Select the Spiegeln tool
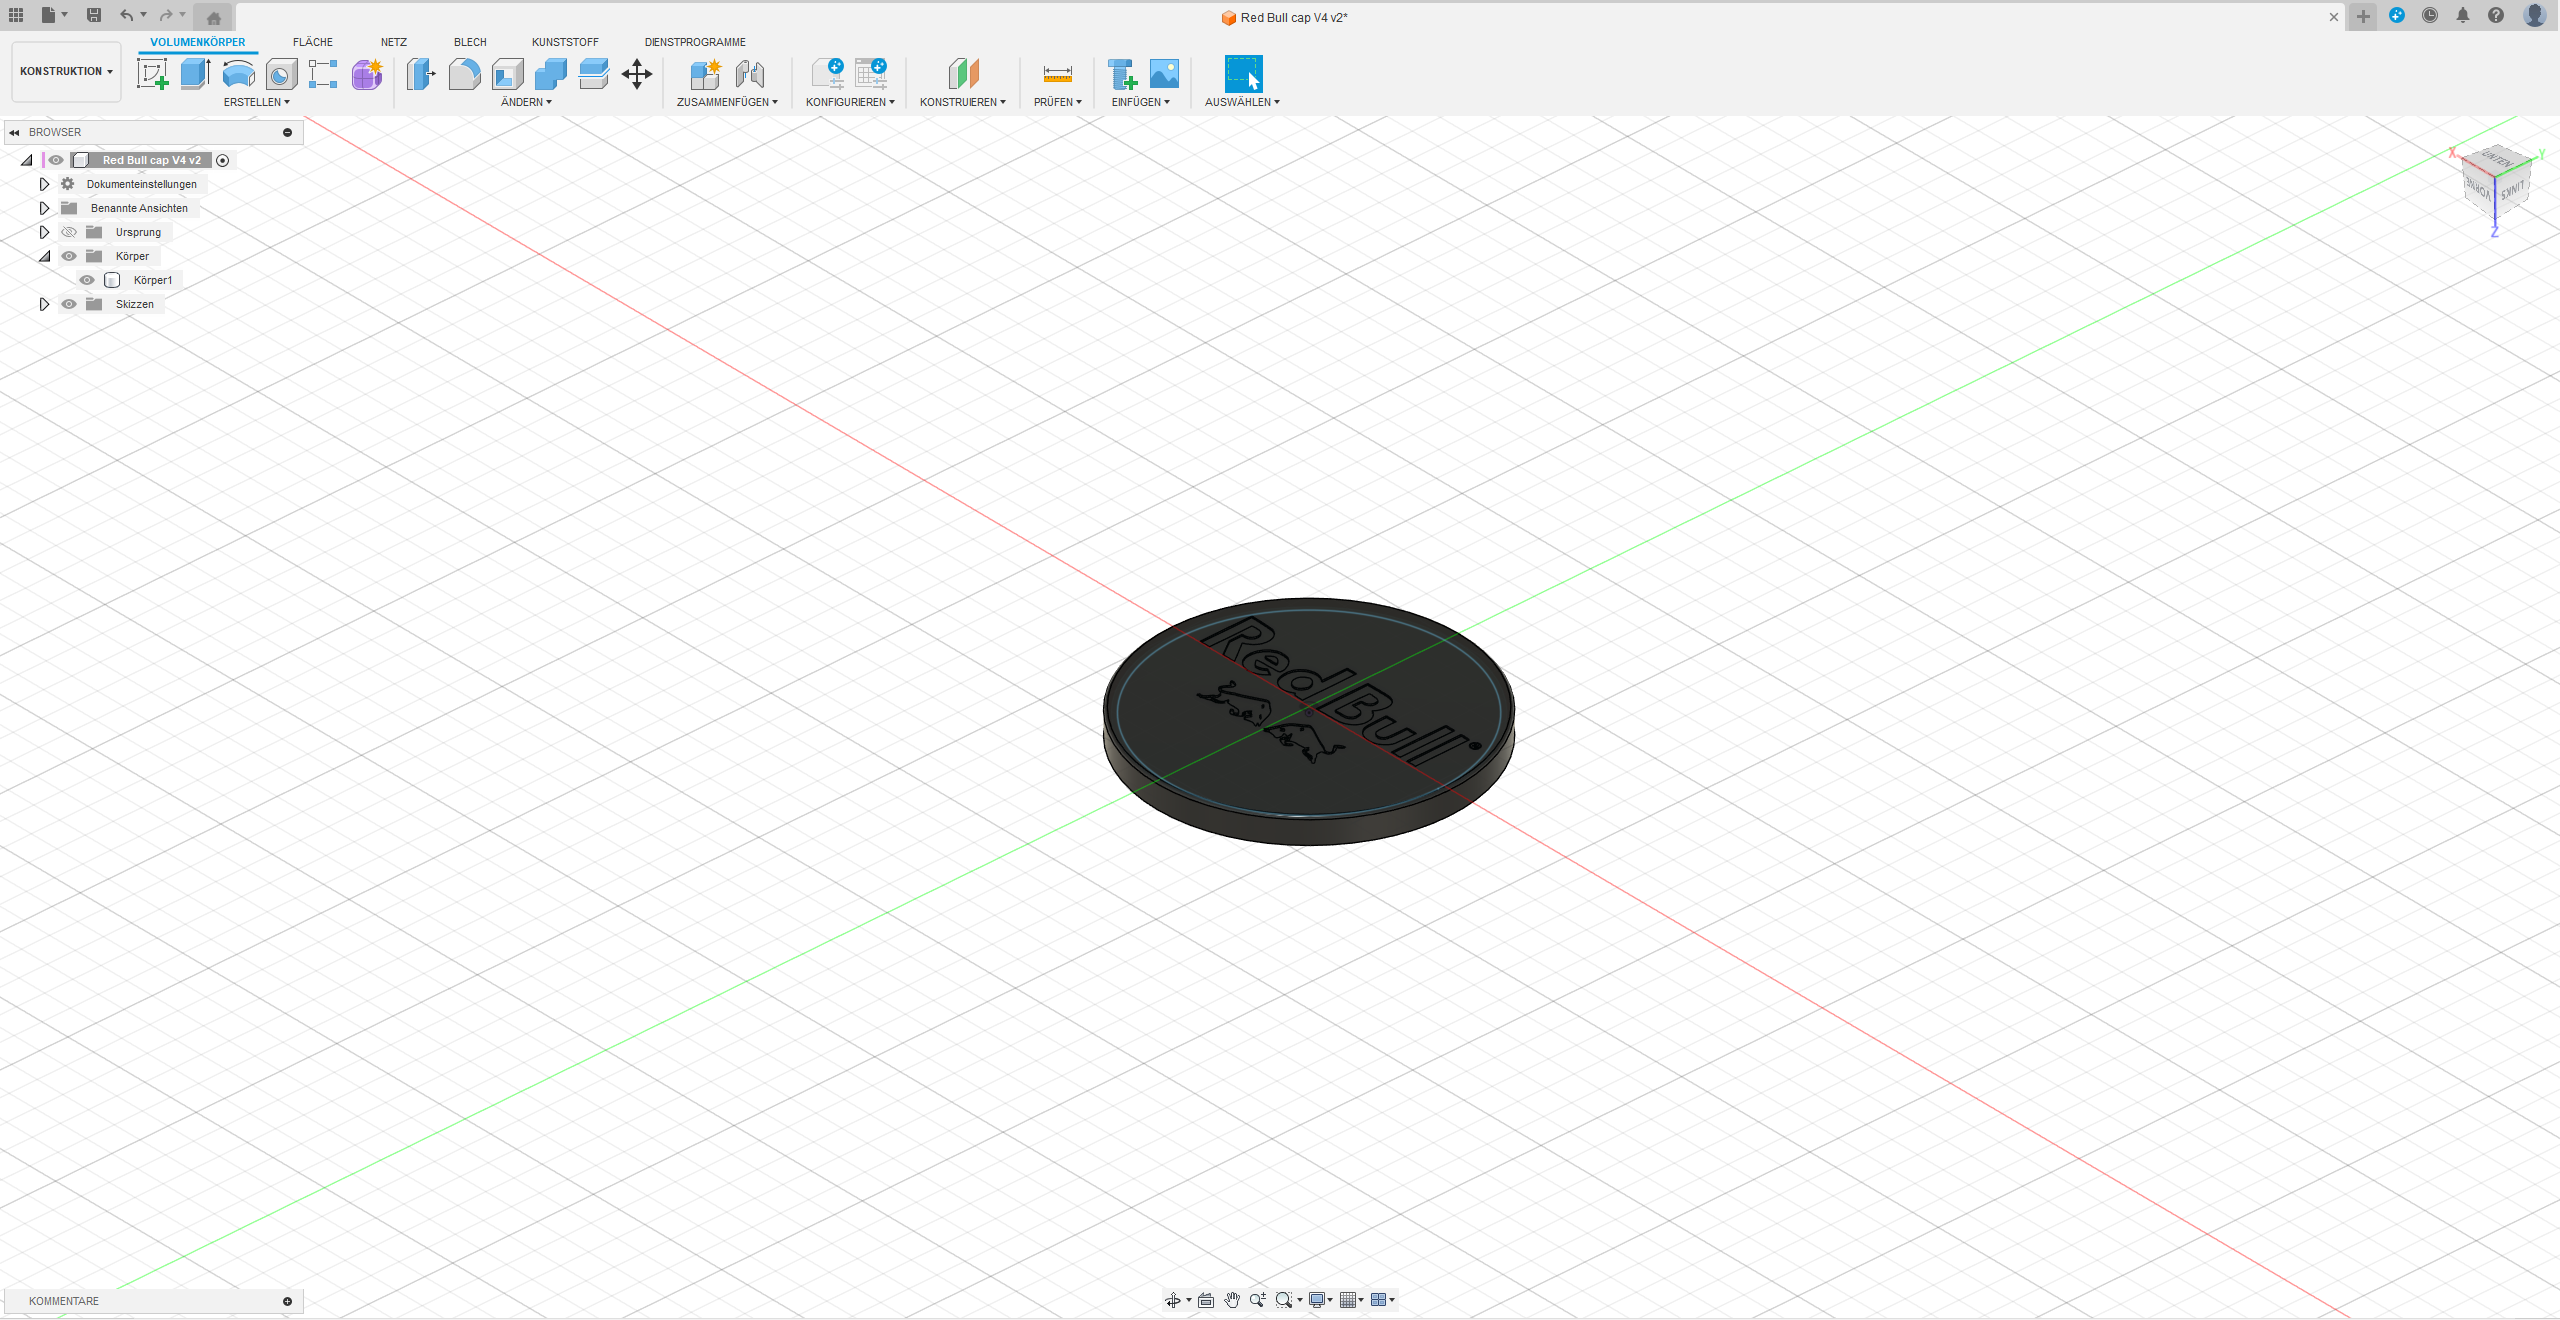This screenshot has width=2560, height=1320. 751,74
